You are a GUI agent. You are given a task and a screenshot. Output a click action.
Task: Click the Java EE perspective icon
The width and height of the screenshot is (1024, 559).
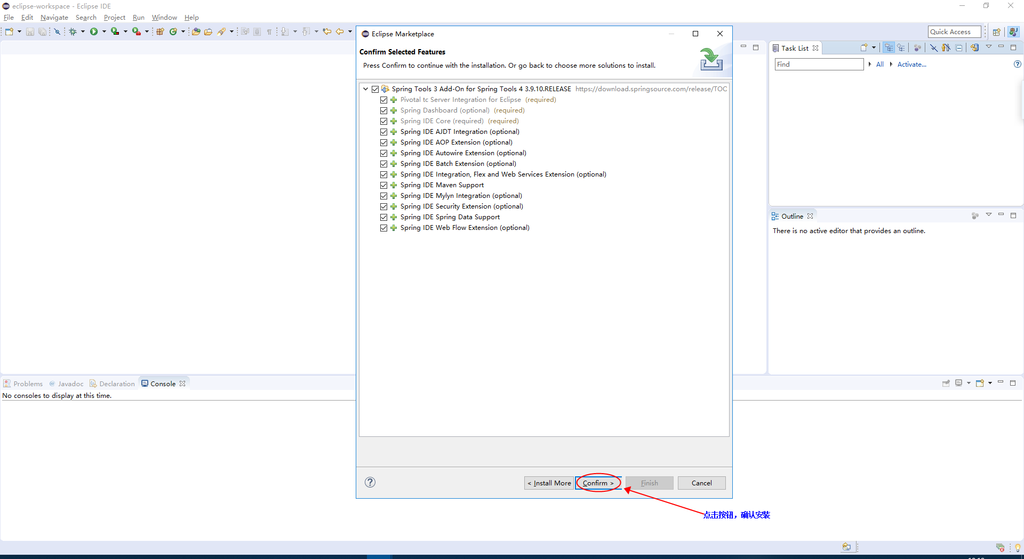tap(1013, 32)
